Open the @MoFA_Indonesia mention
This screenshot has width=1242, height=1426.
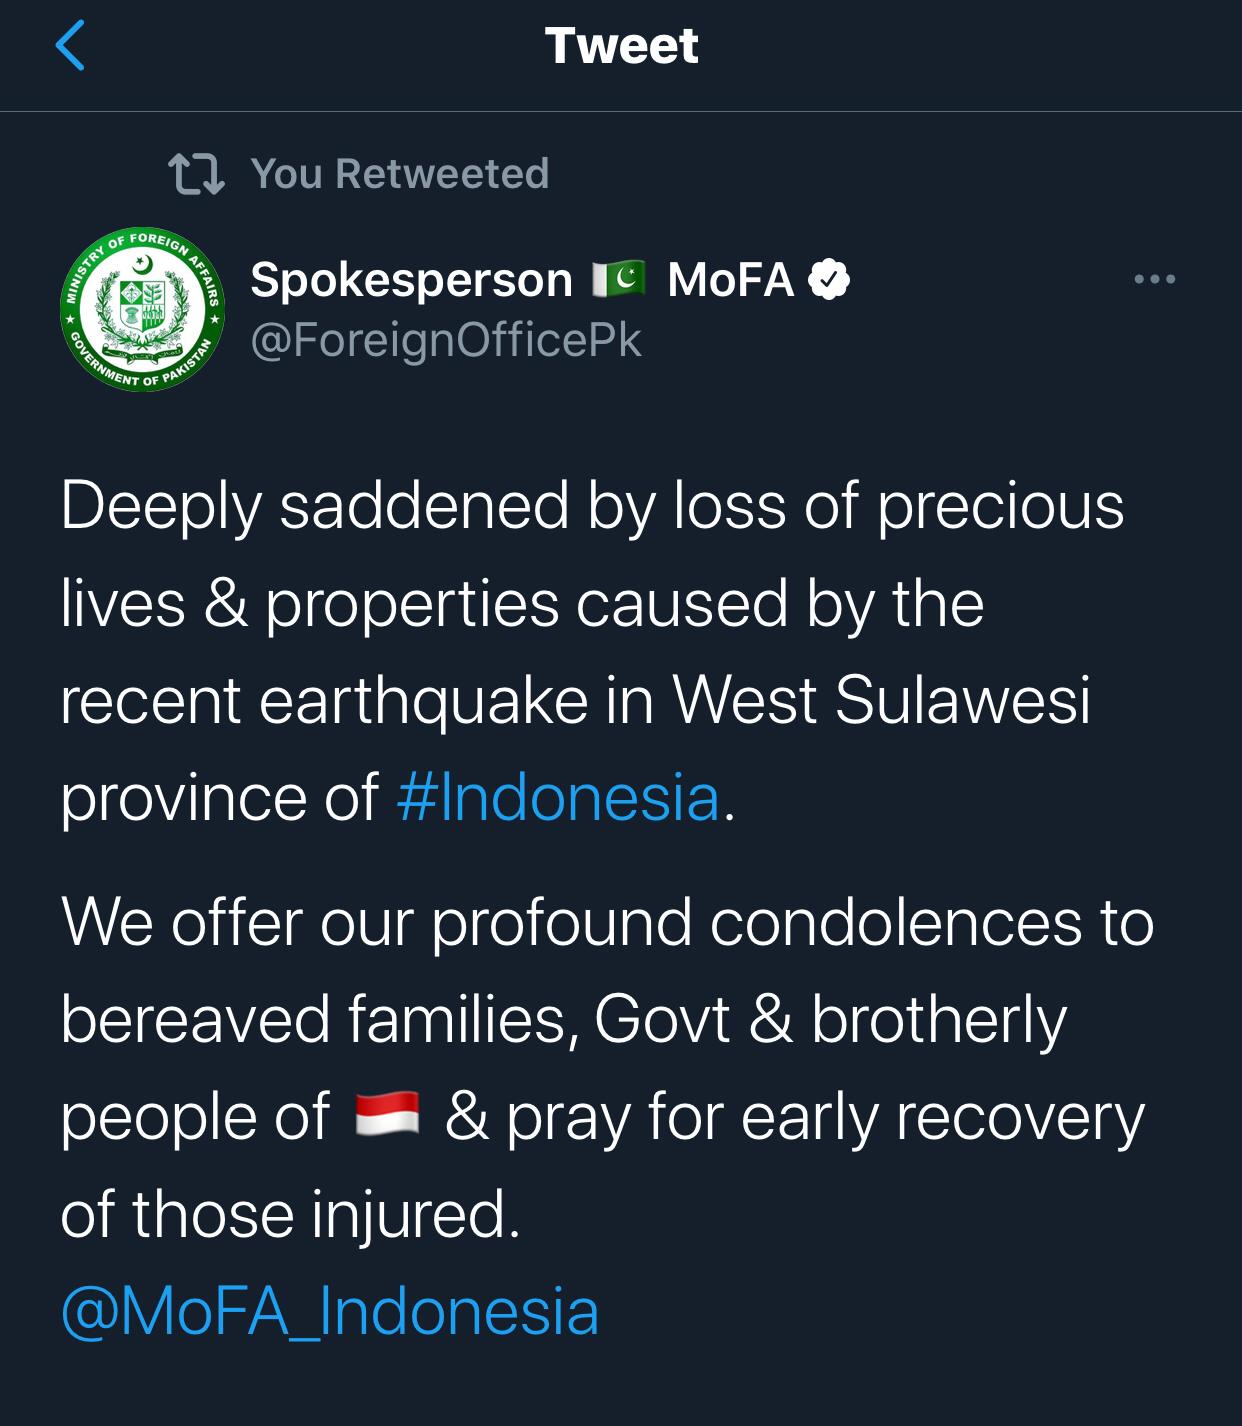330,1311
